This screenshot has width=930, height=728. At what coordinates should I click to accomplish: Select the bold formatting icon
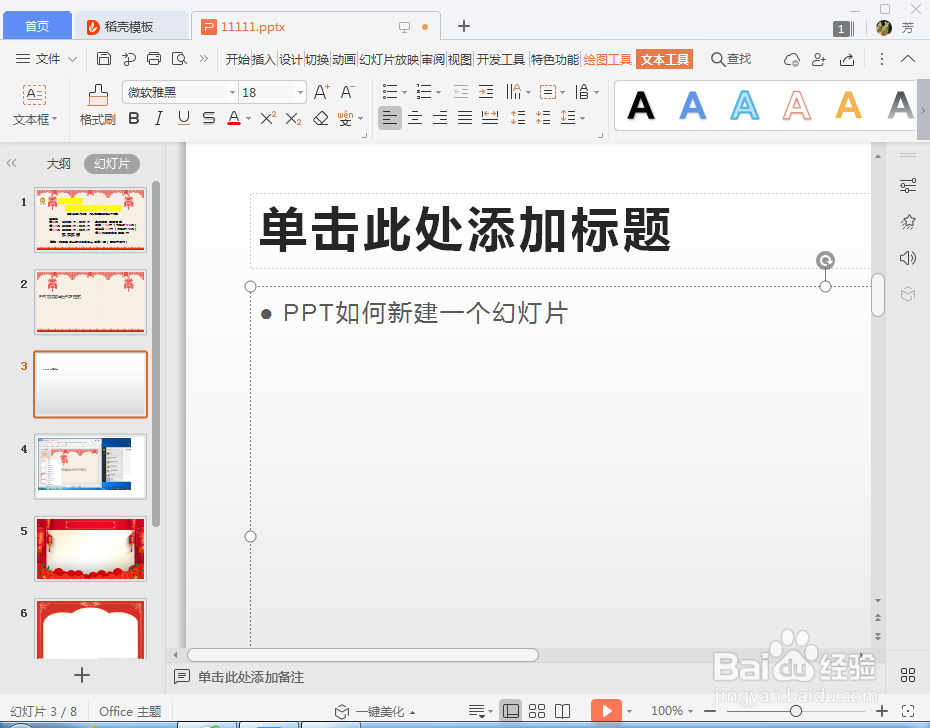coord(133,118)
